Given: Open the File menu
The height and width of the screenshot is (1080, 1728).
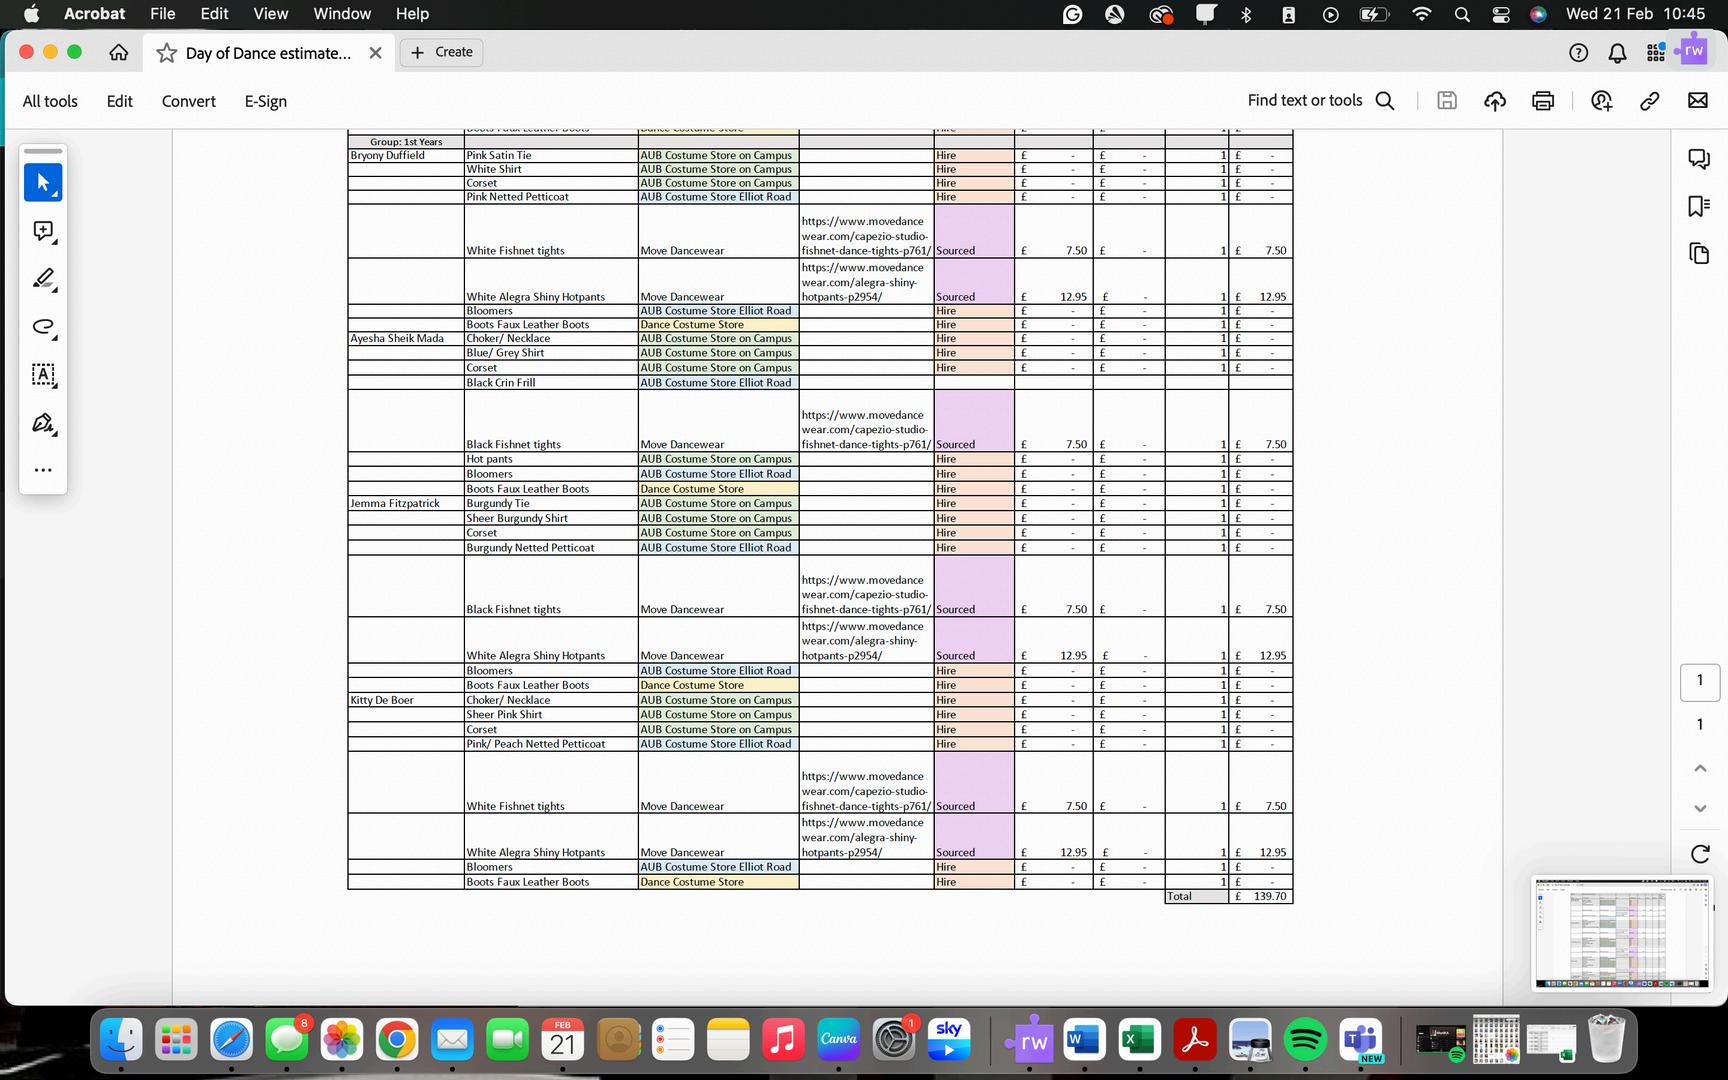Looking at the screenshot, I should tap(163, 14).
